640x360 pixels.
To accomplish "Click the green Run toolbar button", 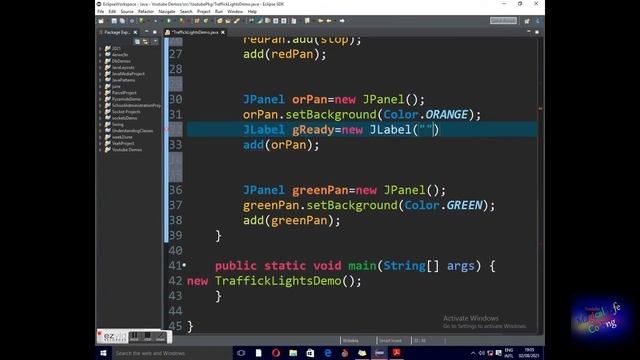I will click(x=169, y=21).
